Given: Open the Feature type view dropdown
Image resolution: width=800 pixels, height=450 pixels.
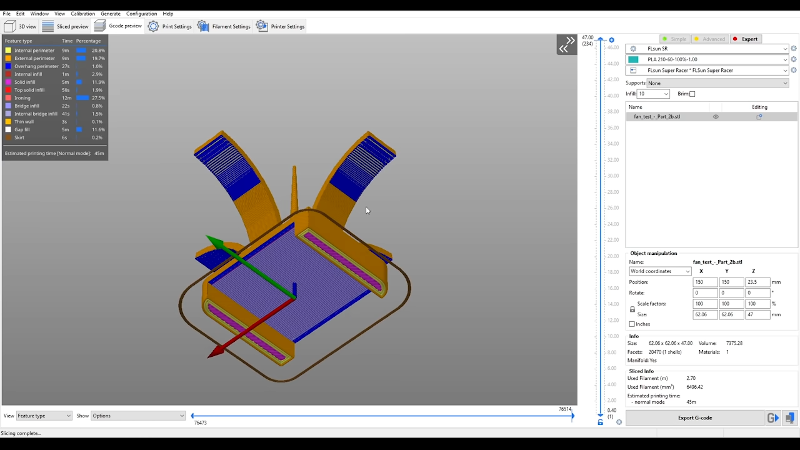Looking at the screenshot, I should click(x=46, y=415).
